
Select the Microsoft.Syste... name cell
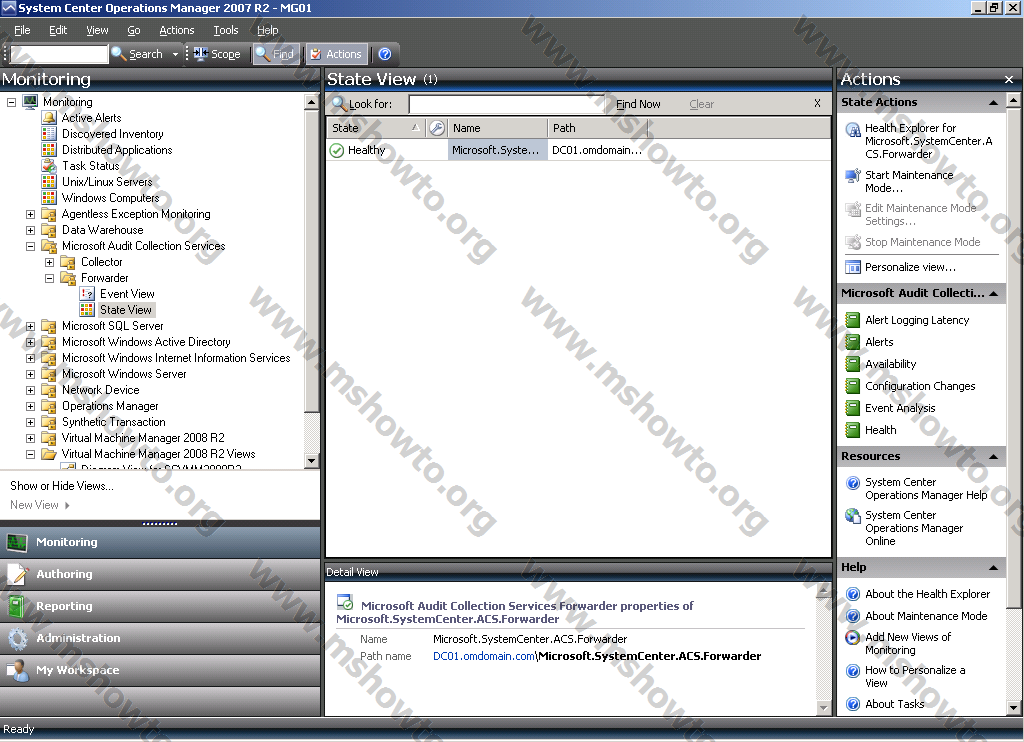pos(497,150)
